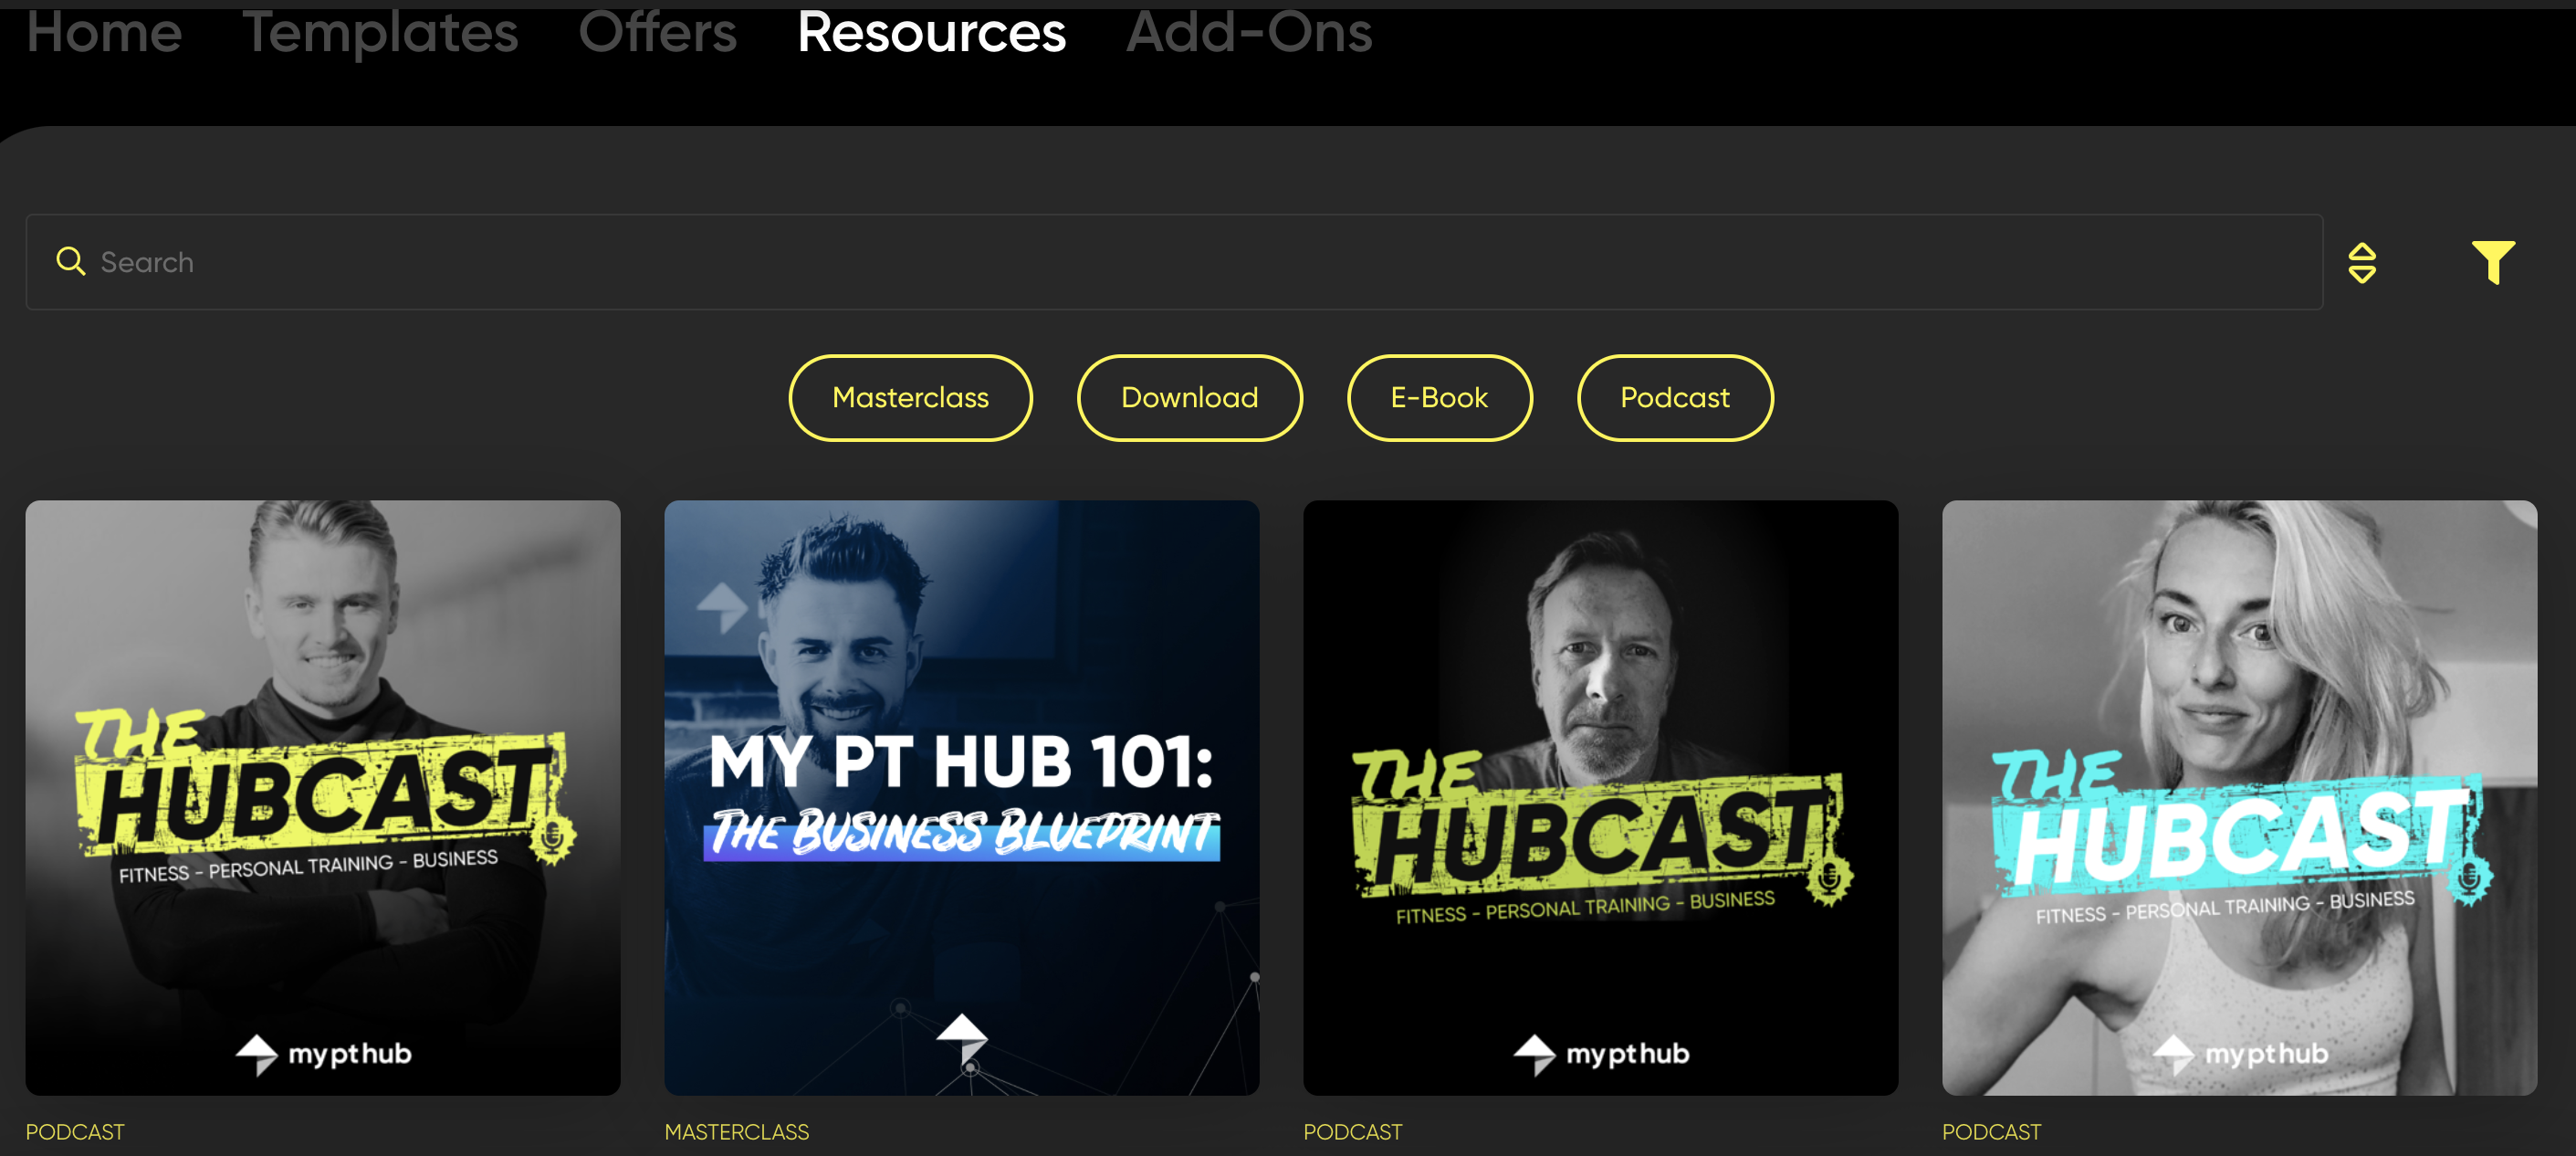Image resolution: width=2576 pixels, height=1156 pixels.
Task: Open the yellow funnel filter icon
Action: pyautogui.click(x=2493, y=262)
